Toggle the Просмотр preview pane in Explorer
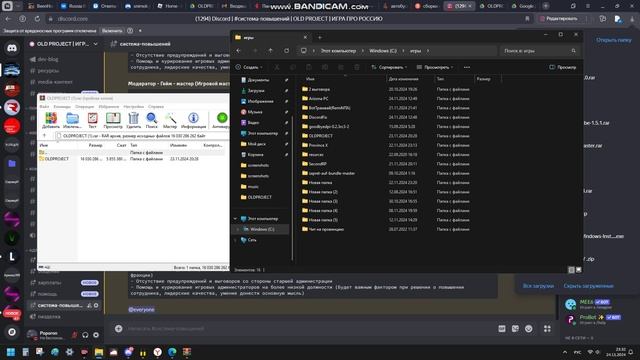Image resolution: width=640 pixels, height=360 pixels. pyautogui.click(x=562, y=67)
